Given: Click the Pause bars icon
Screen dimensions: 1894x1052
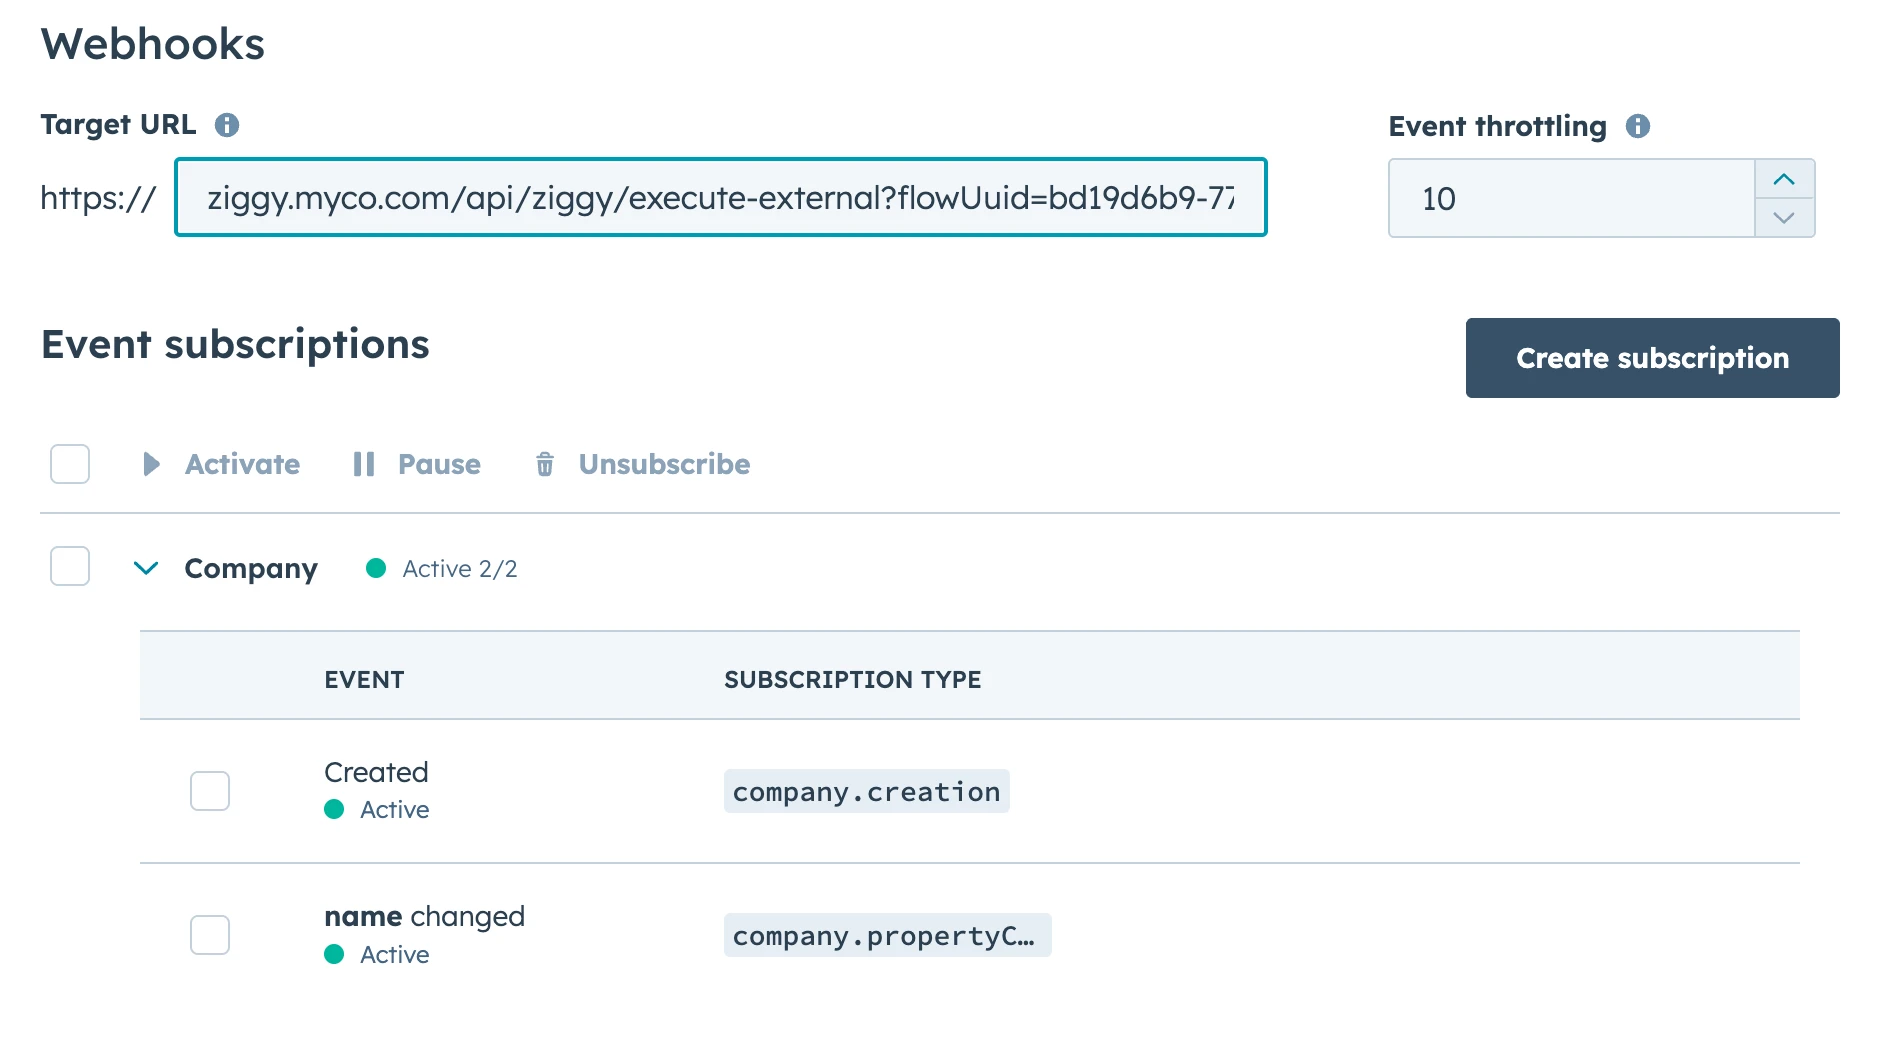Looking at the screenshot, I should click(363, 464).
